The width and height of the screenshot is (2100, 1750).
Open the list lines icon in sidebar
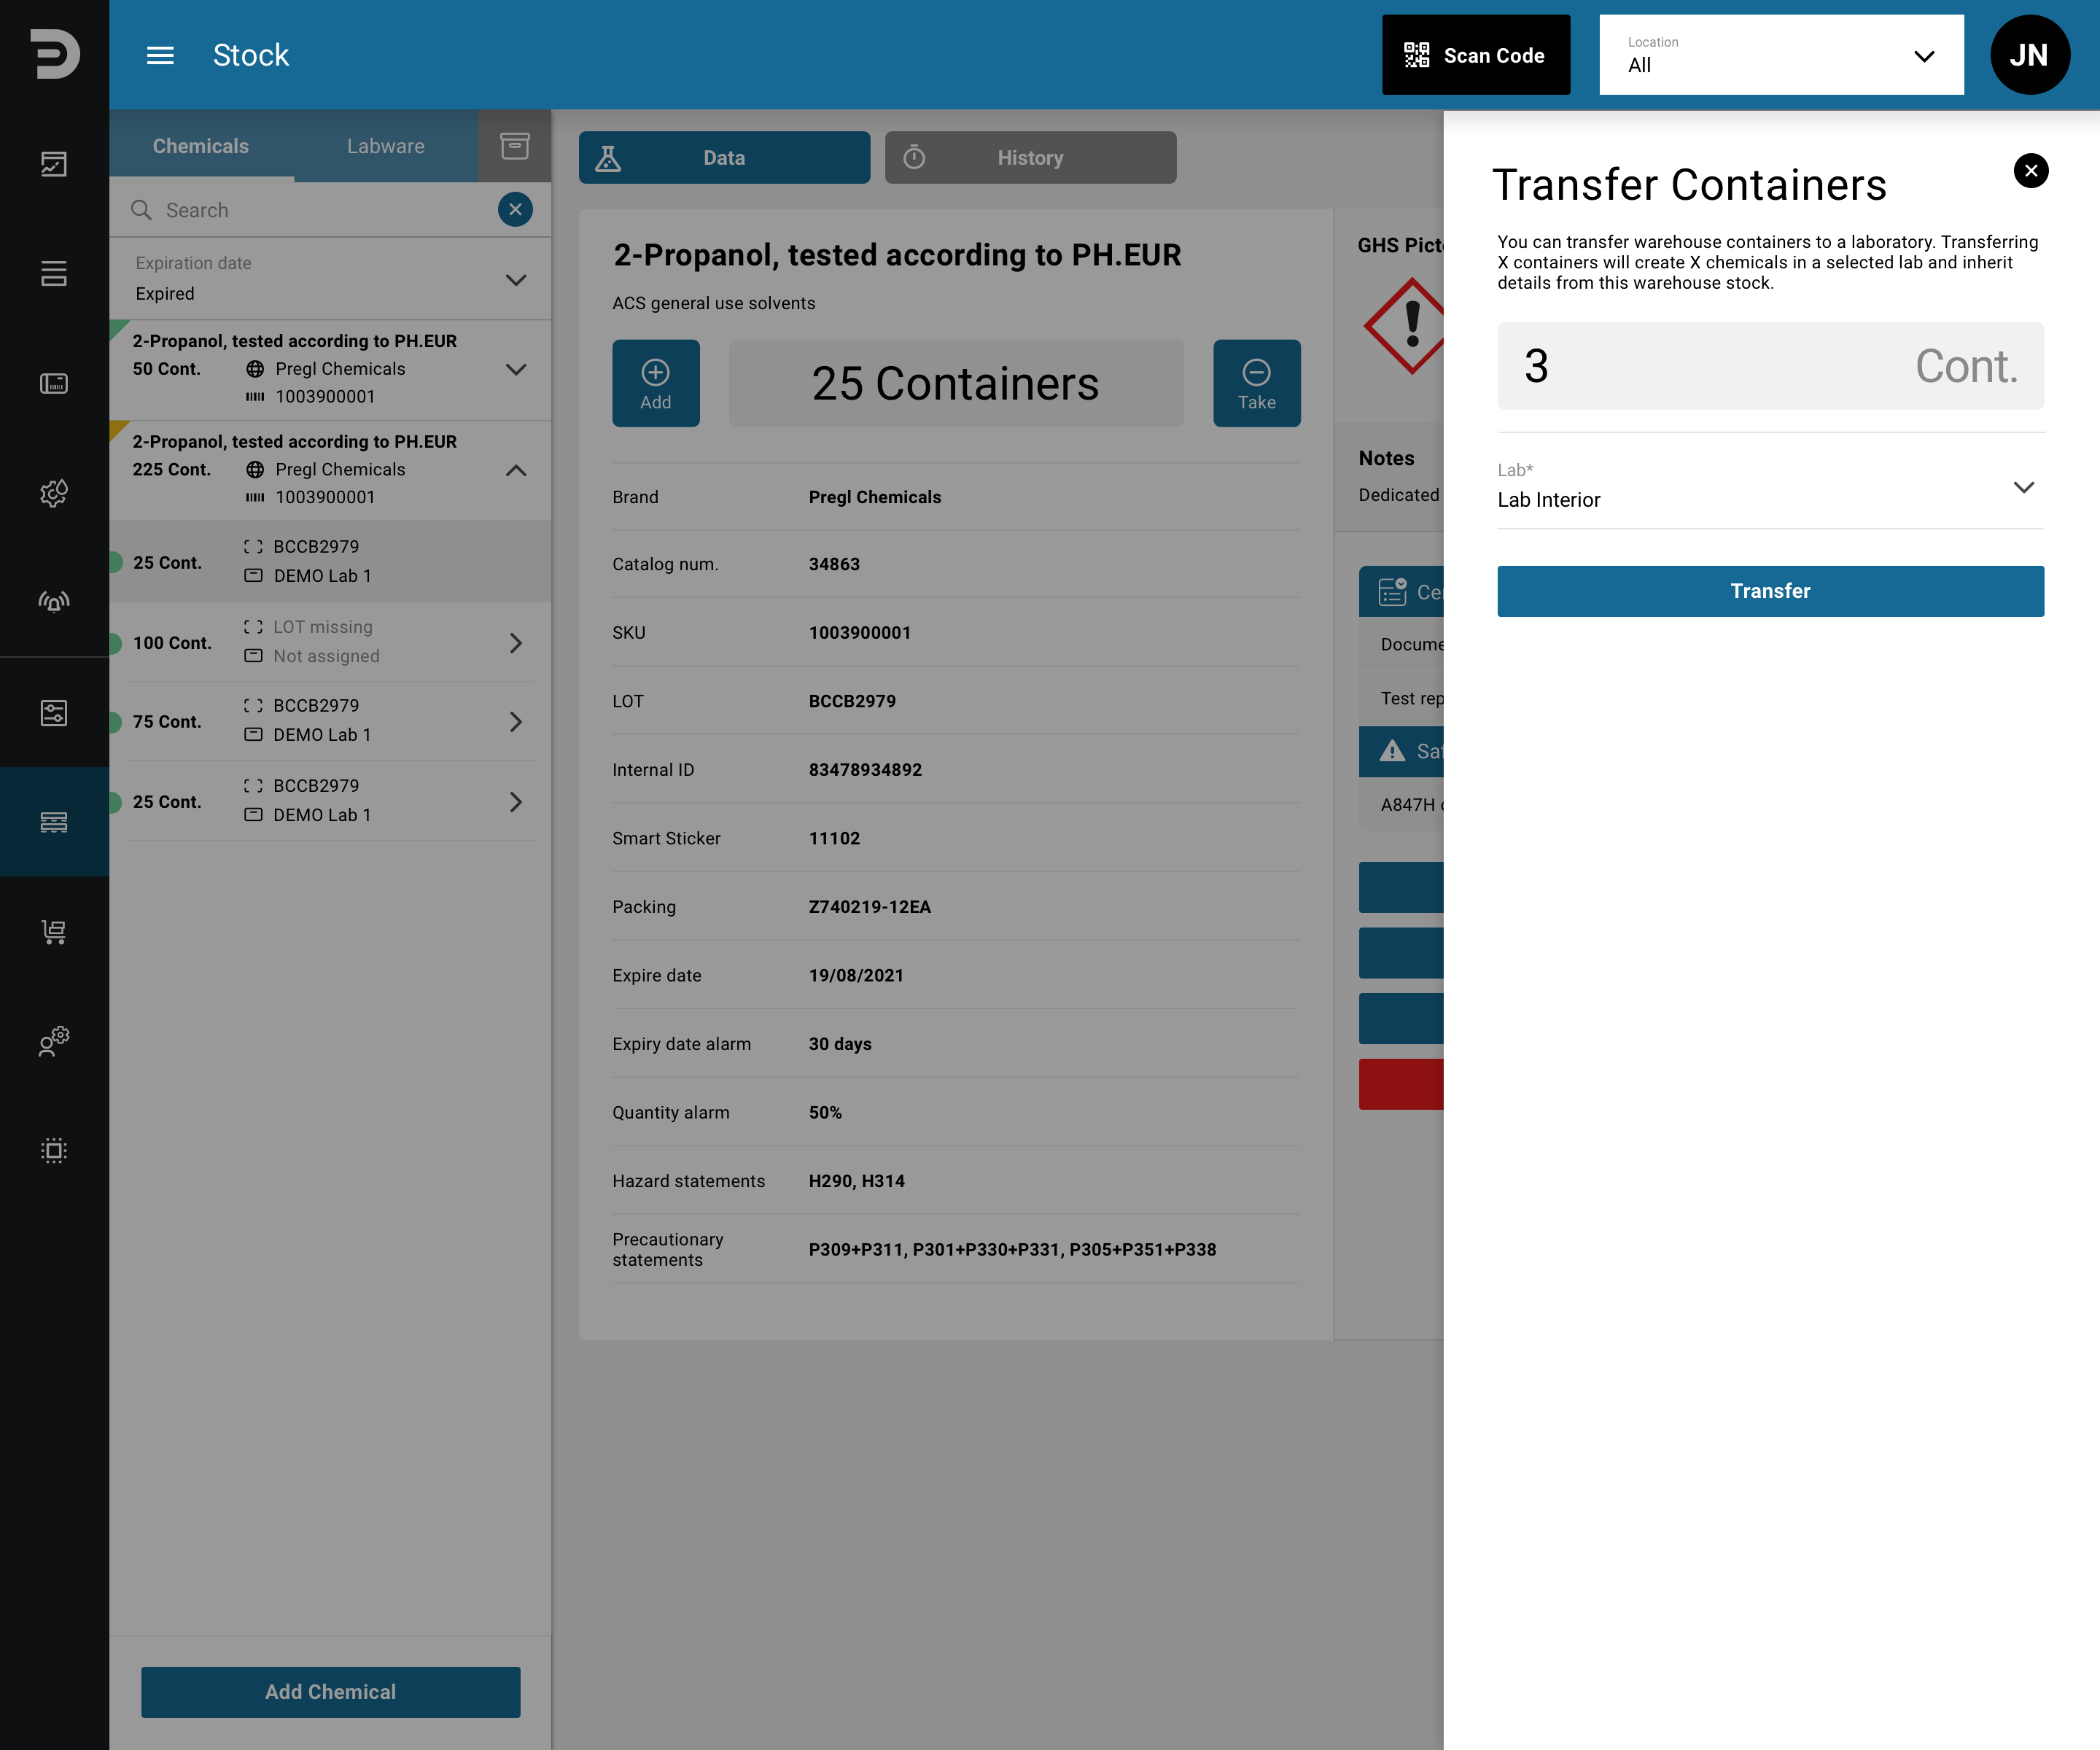coord(54,273)
